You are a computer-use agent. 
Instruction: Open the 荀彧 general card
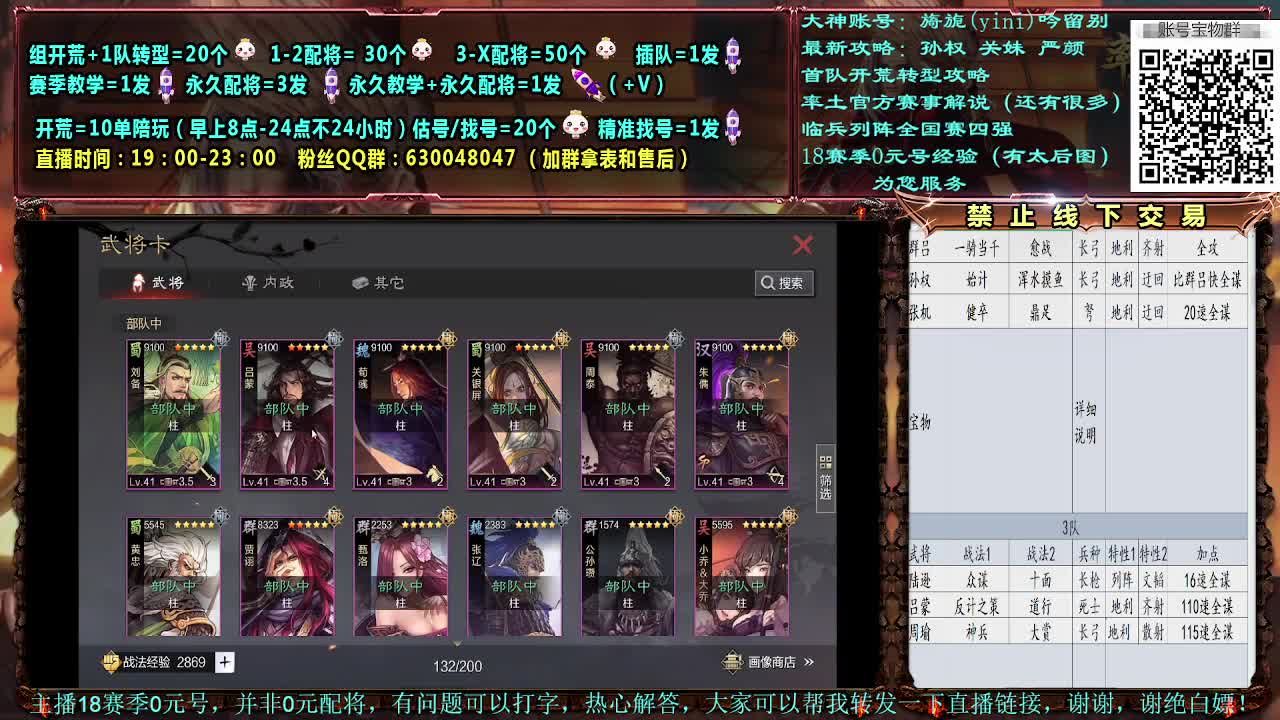400,415
